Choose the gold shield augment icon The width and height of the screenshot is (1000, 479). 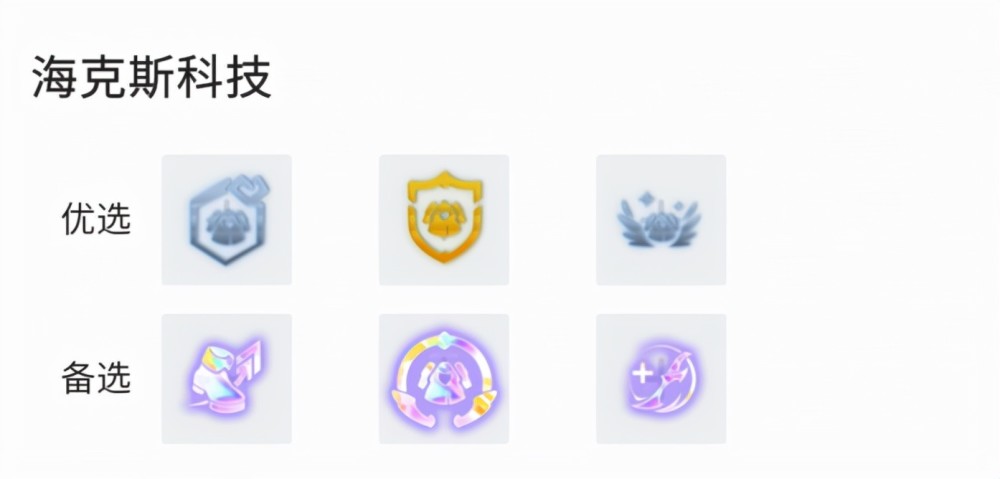[445, 217]
